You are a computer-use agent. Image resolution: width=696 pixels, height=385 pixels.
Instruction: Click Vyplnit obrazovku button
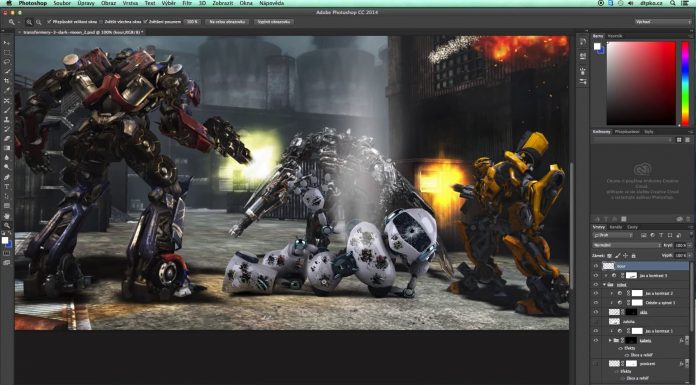pos(274,22)
